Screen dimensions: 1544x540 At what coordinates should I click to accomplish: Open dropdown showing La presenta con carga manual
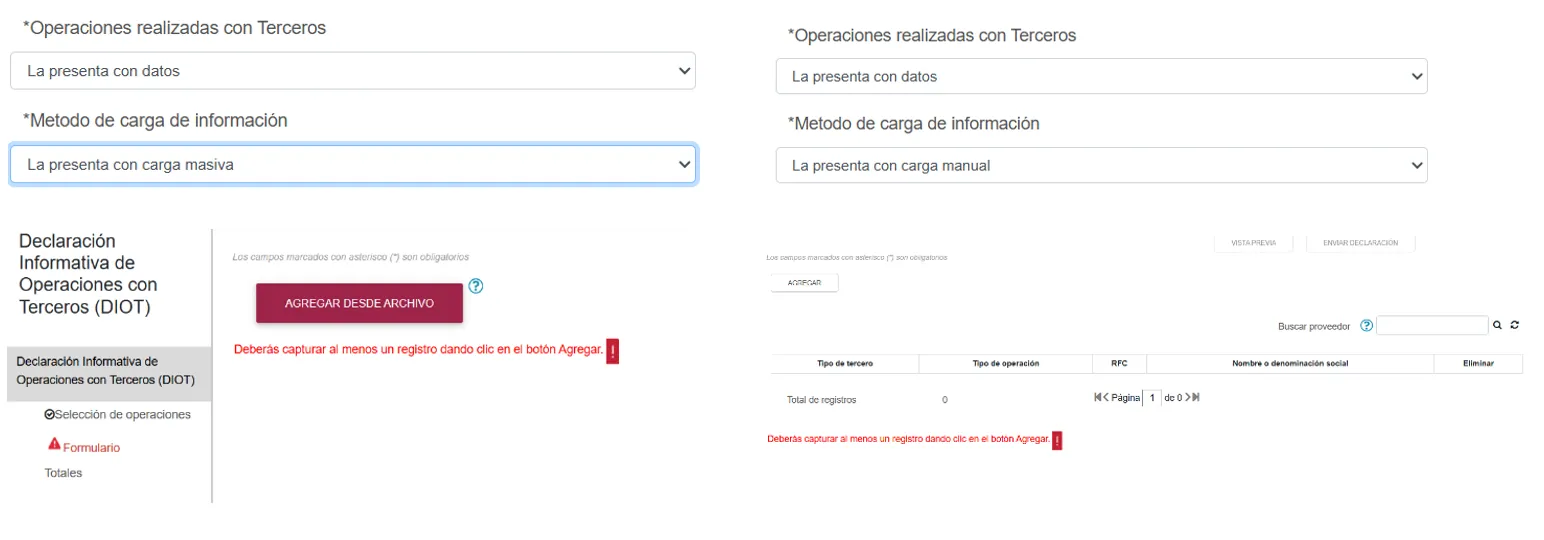point(1102,165)
